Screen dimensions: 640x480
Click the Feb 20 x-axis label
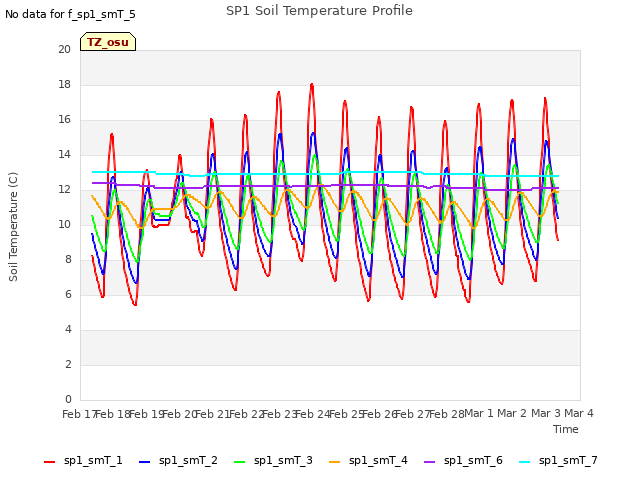coord(180,414)
